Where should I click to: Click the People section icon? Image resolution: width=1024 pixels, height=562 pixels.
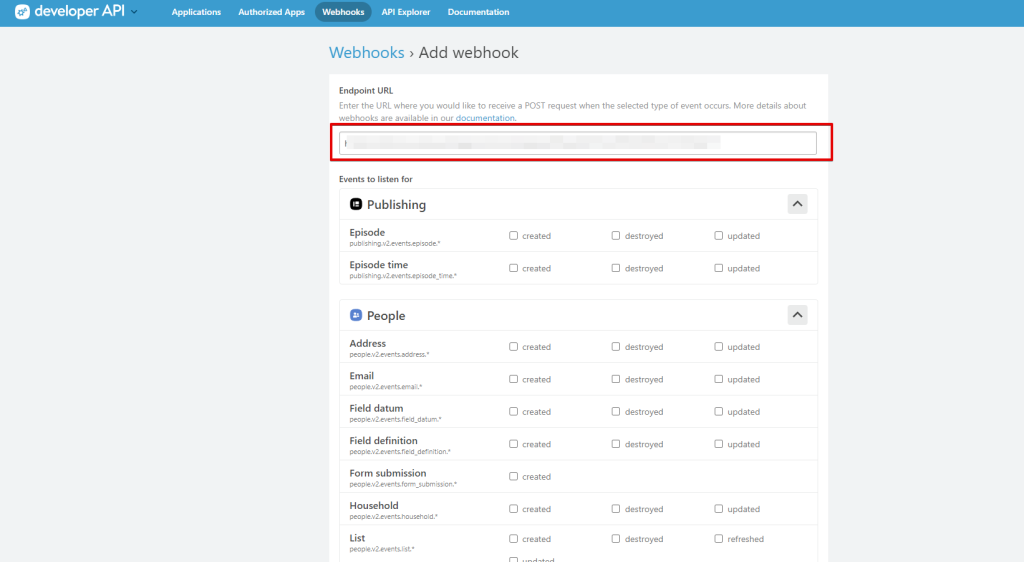[x=355, y=315]
